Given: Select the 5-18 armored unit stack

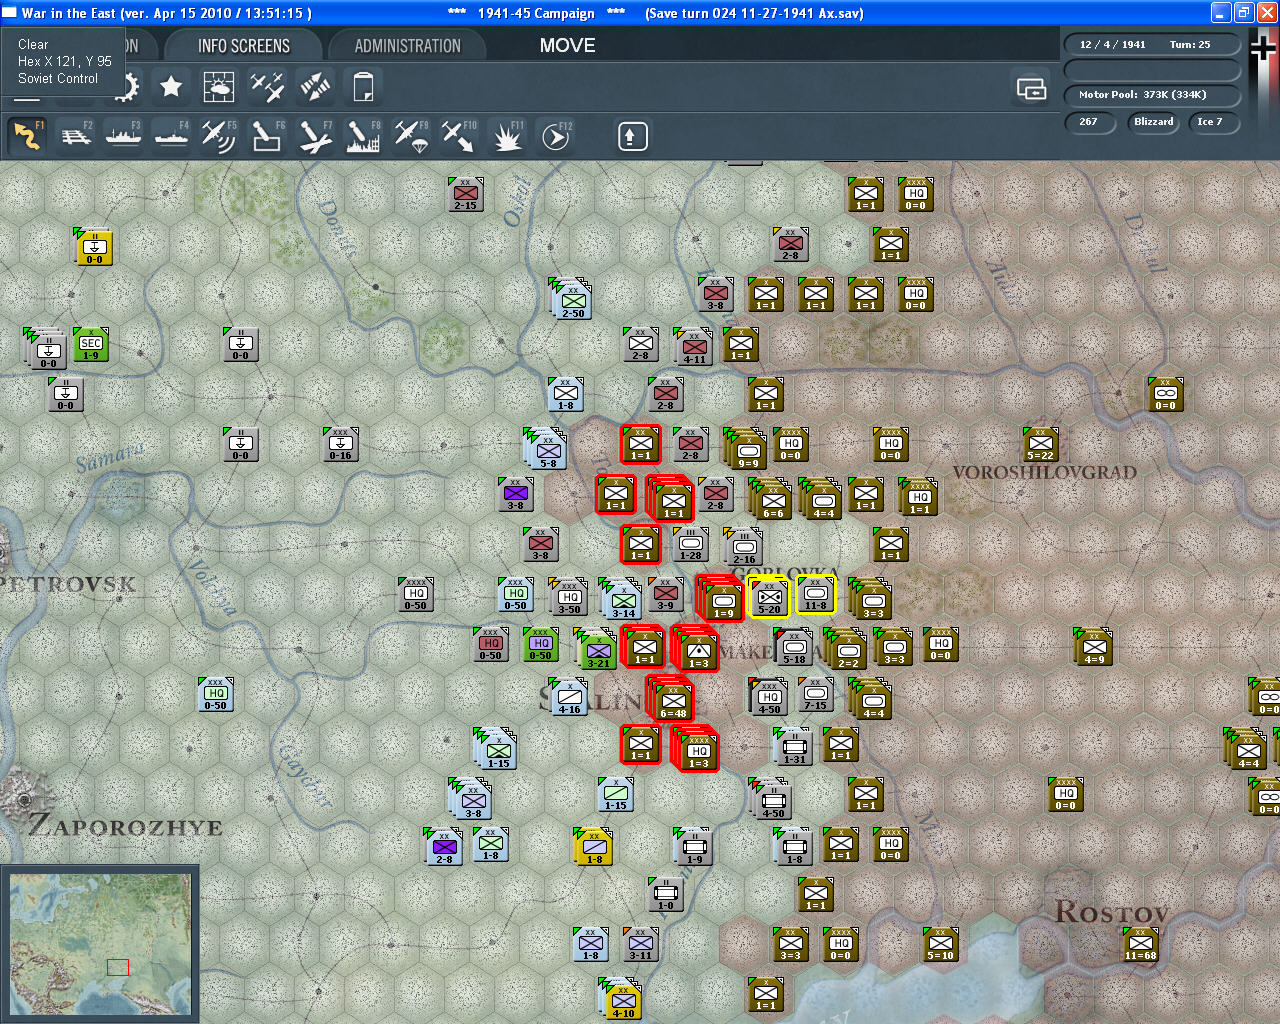Looking at the screenshot, I should tap(793, 647).
